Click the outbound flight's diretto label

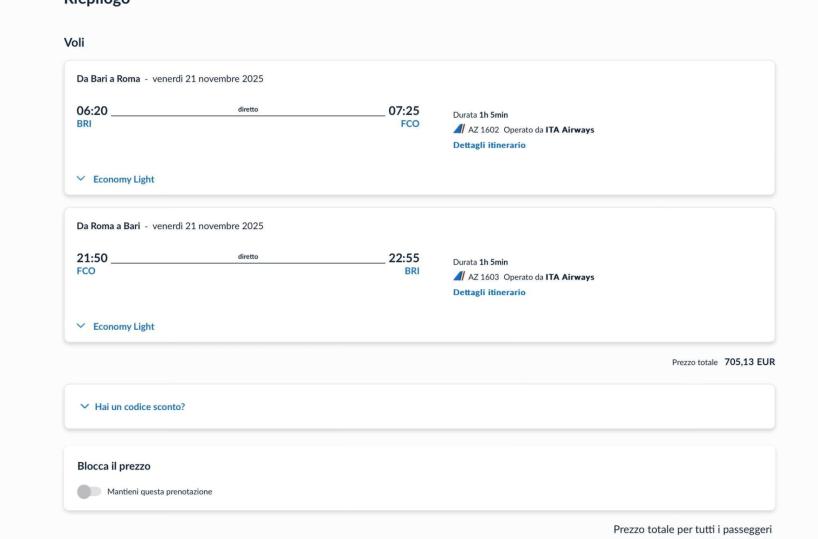[x=248, y=109]
